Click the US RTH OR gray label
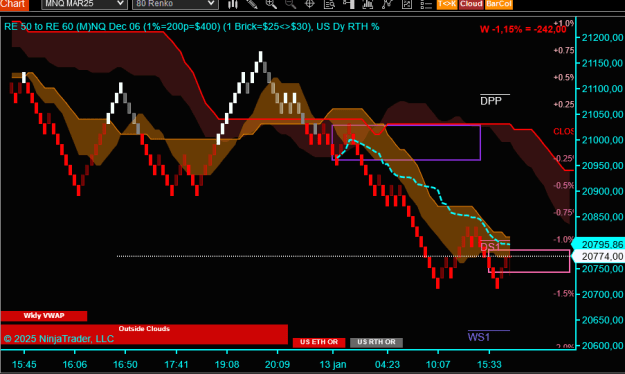The image size is (625, 374). coord(376,342)
